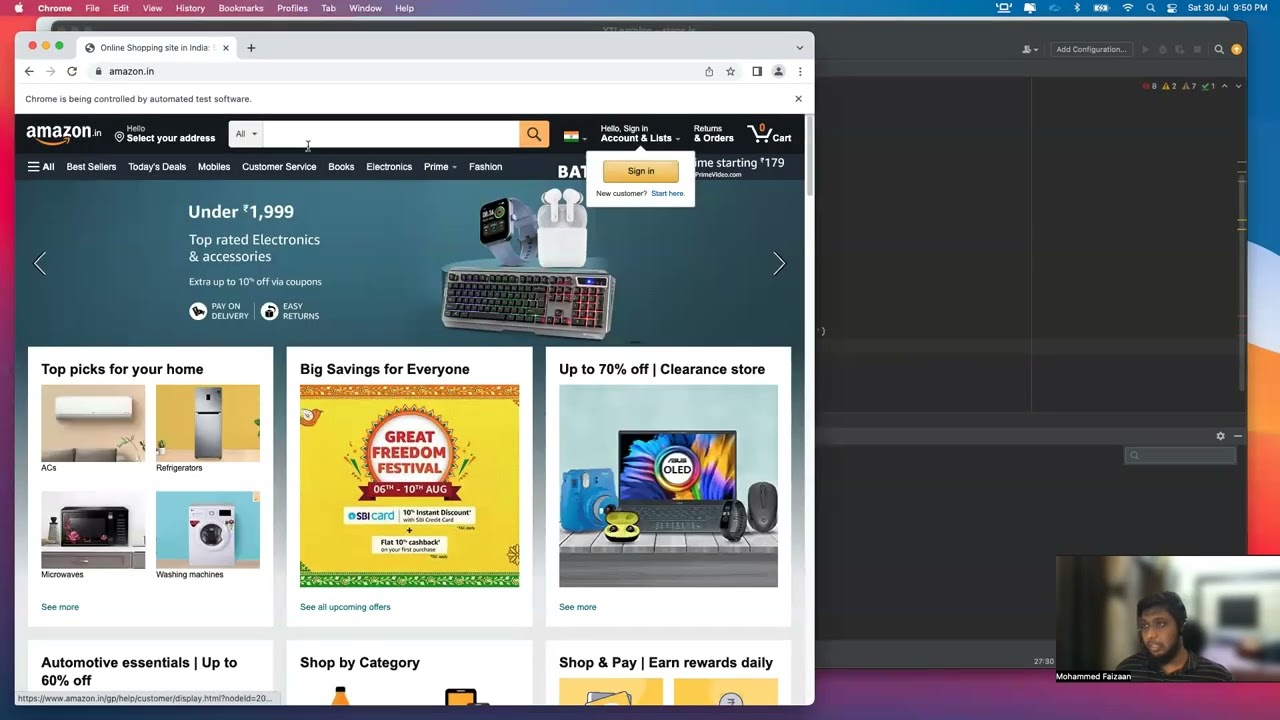Bookmark this page with the star icon

(x=730, y=71)
